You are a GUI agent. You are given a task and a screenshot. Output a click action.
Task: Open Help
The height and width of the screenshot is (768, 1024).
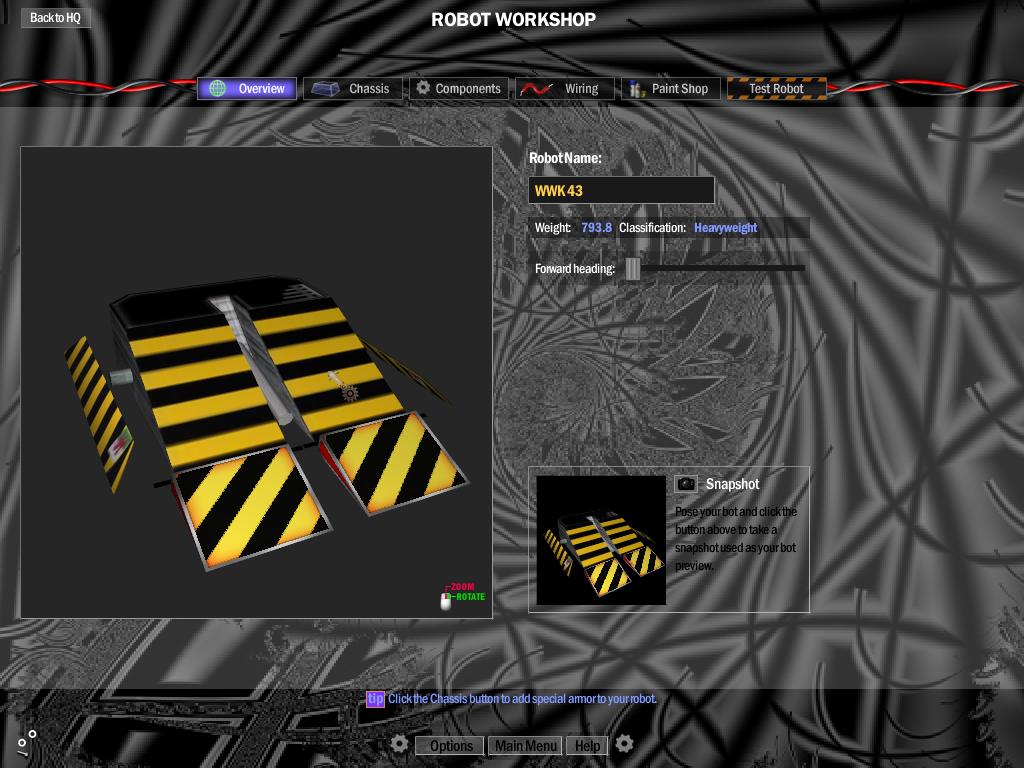point(587,745)
